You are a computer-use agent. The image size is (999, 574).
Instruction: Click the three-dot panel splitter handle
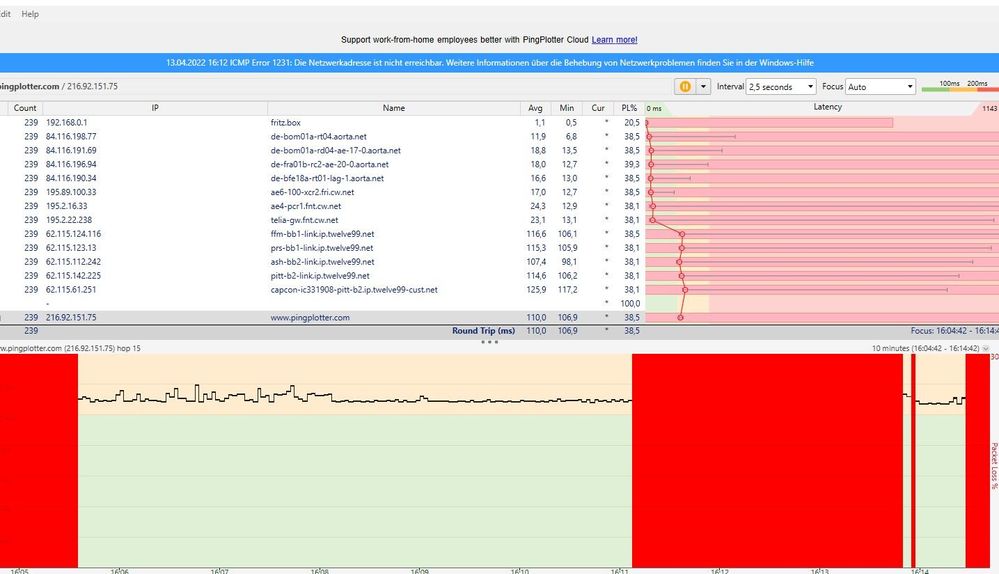489,342
